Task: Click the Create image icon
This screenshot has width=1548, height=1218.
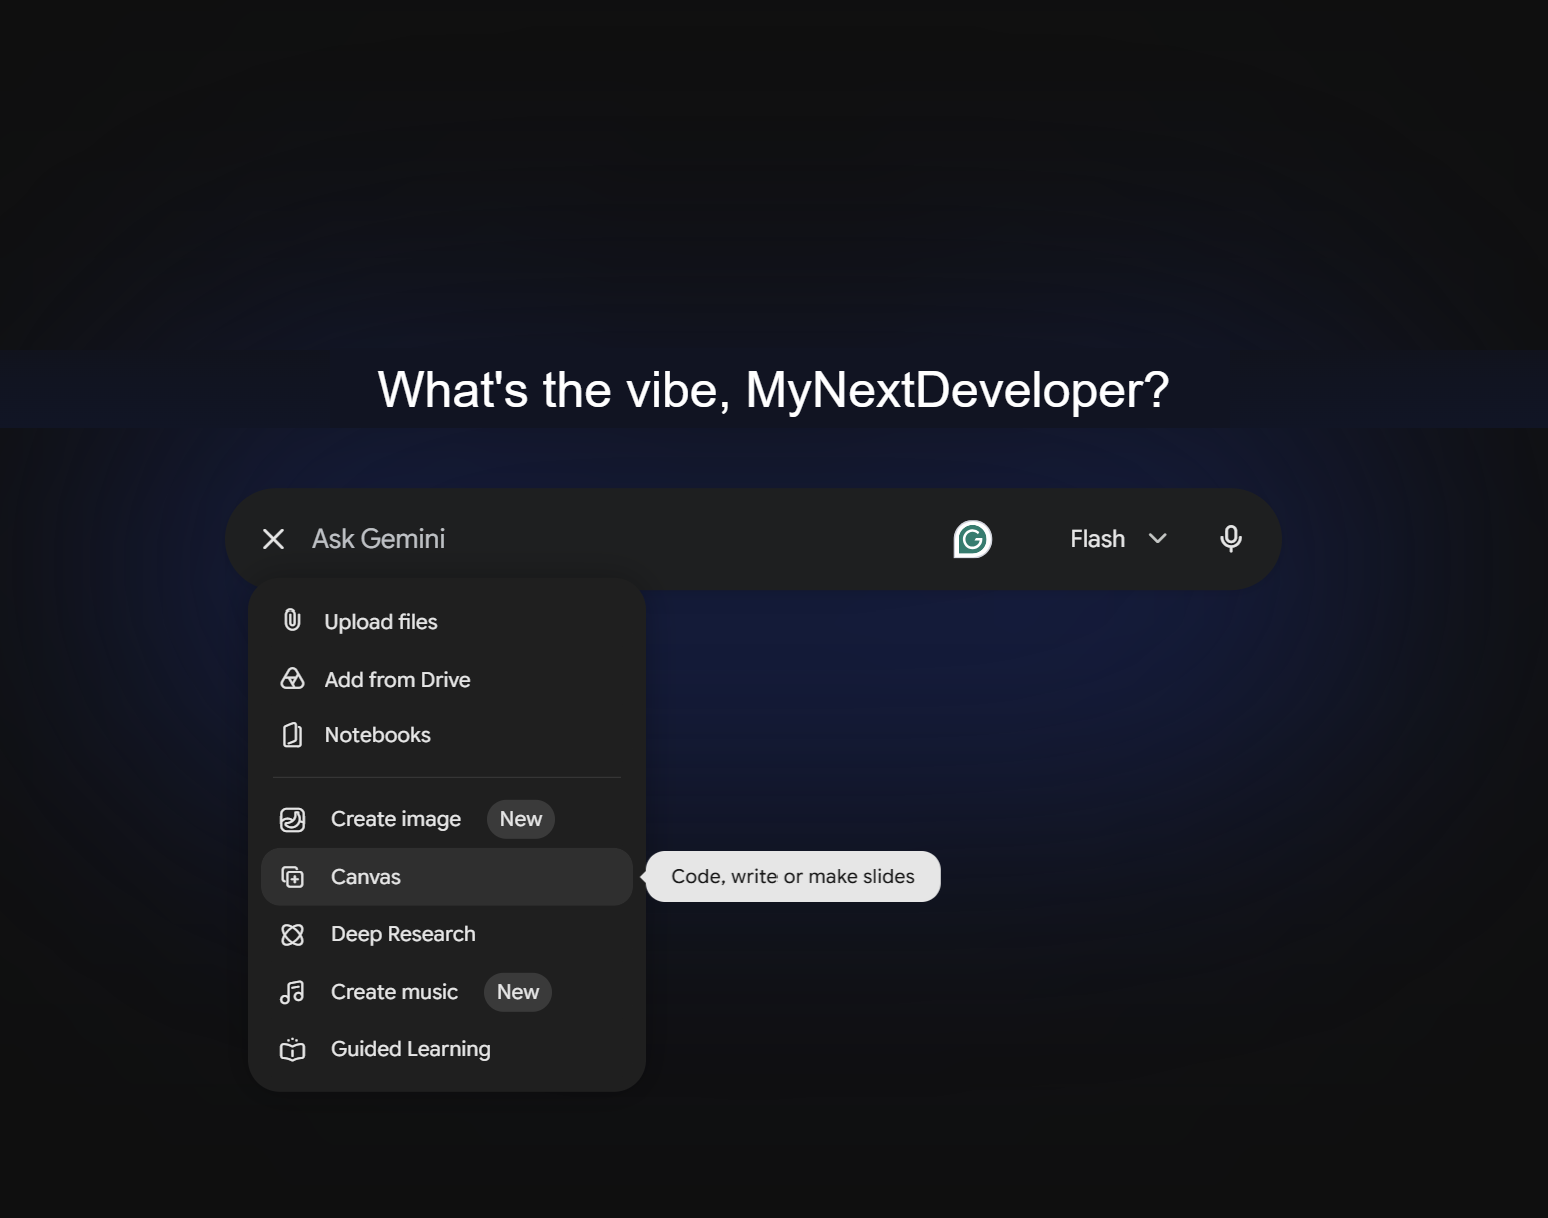Action: [x=292, y=819]
